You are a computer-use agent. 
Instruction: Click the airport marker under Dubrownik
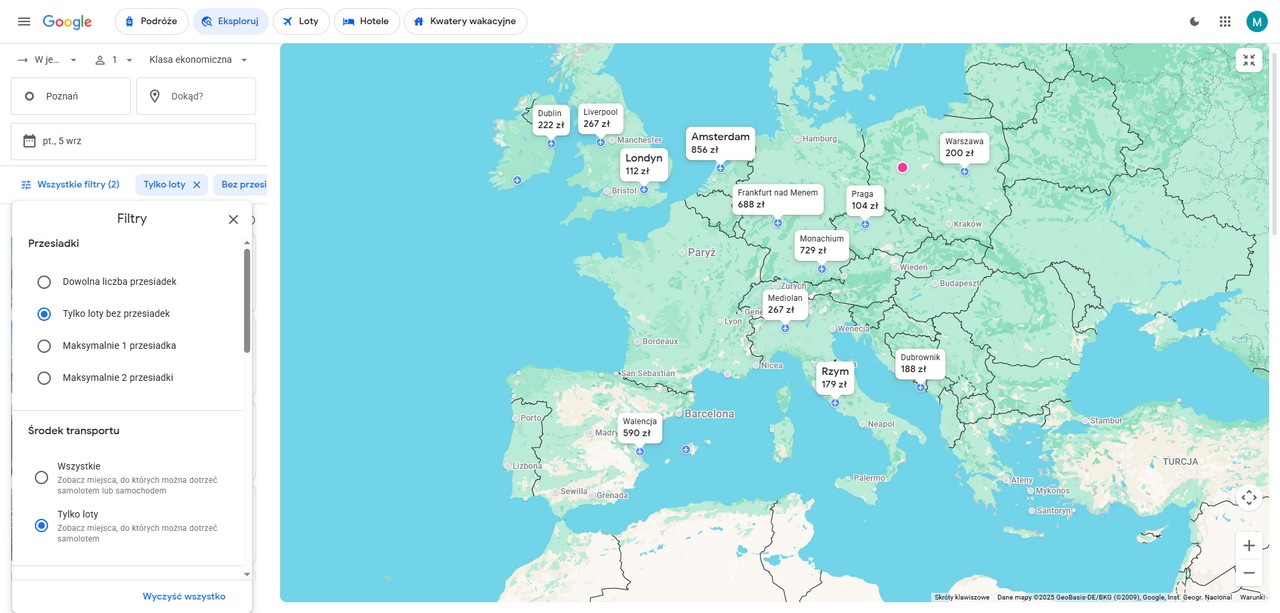tap(920, 387)
